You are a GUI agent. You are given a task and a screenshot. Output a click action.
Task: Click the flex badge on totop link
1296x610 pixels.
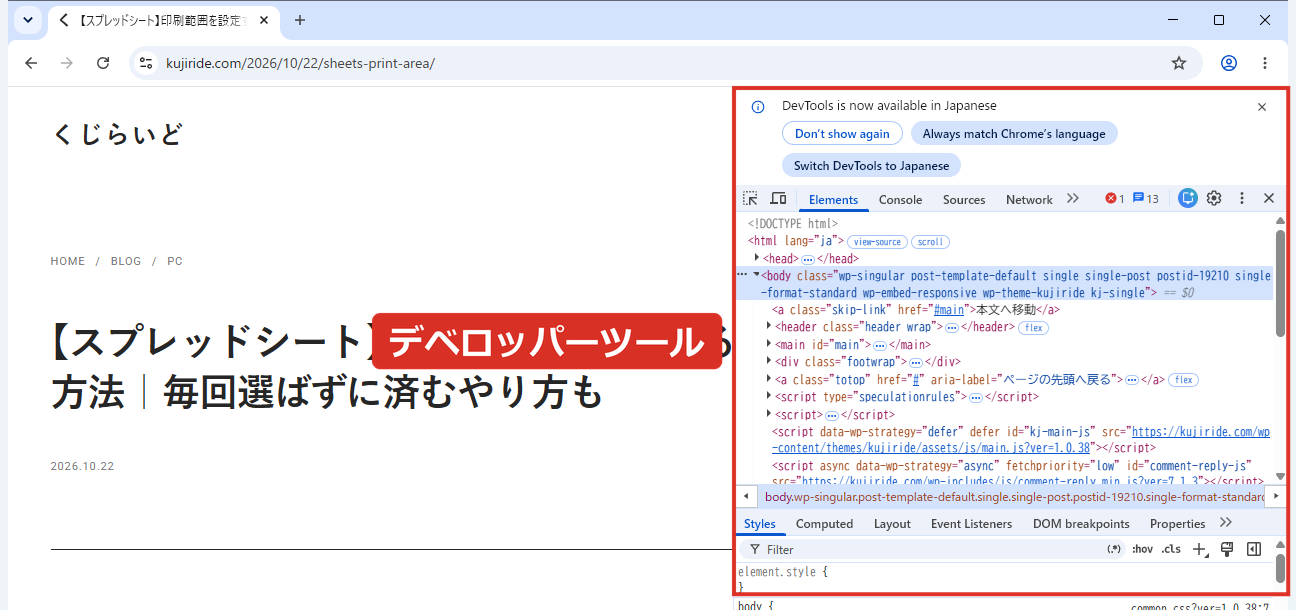pyautogui.click(x=1184, y=380)
